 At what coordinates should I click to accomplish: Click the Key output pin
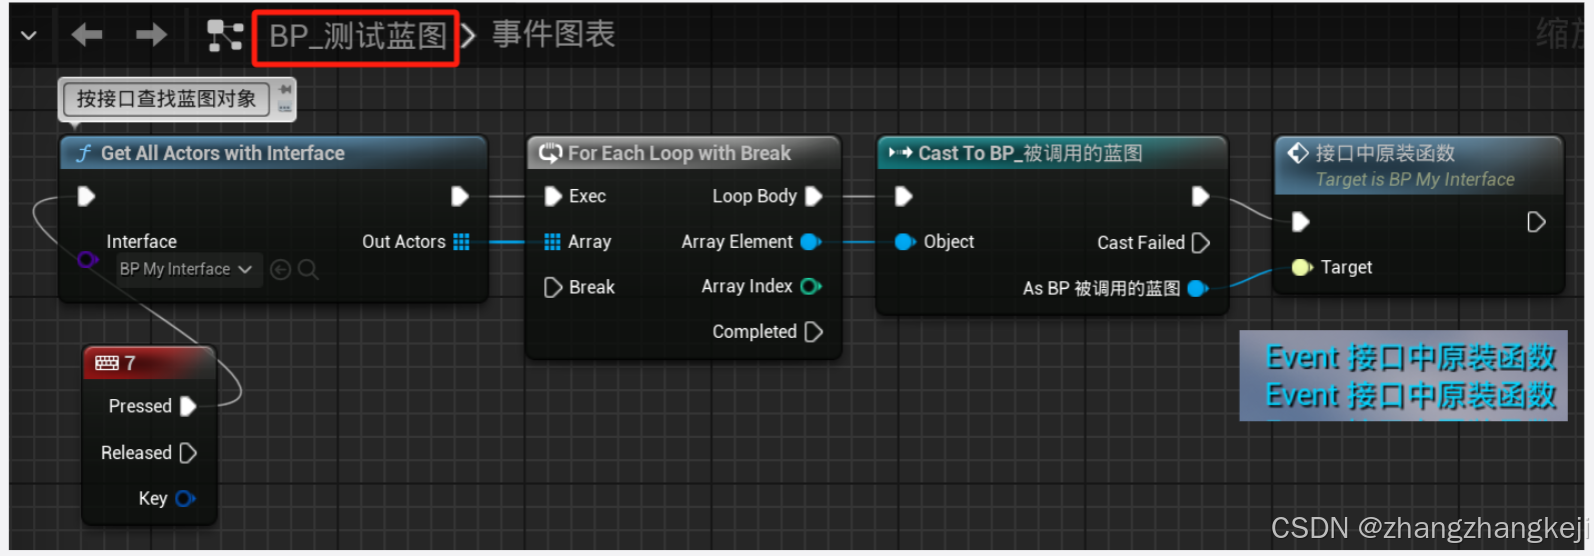tap(186, 498)
